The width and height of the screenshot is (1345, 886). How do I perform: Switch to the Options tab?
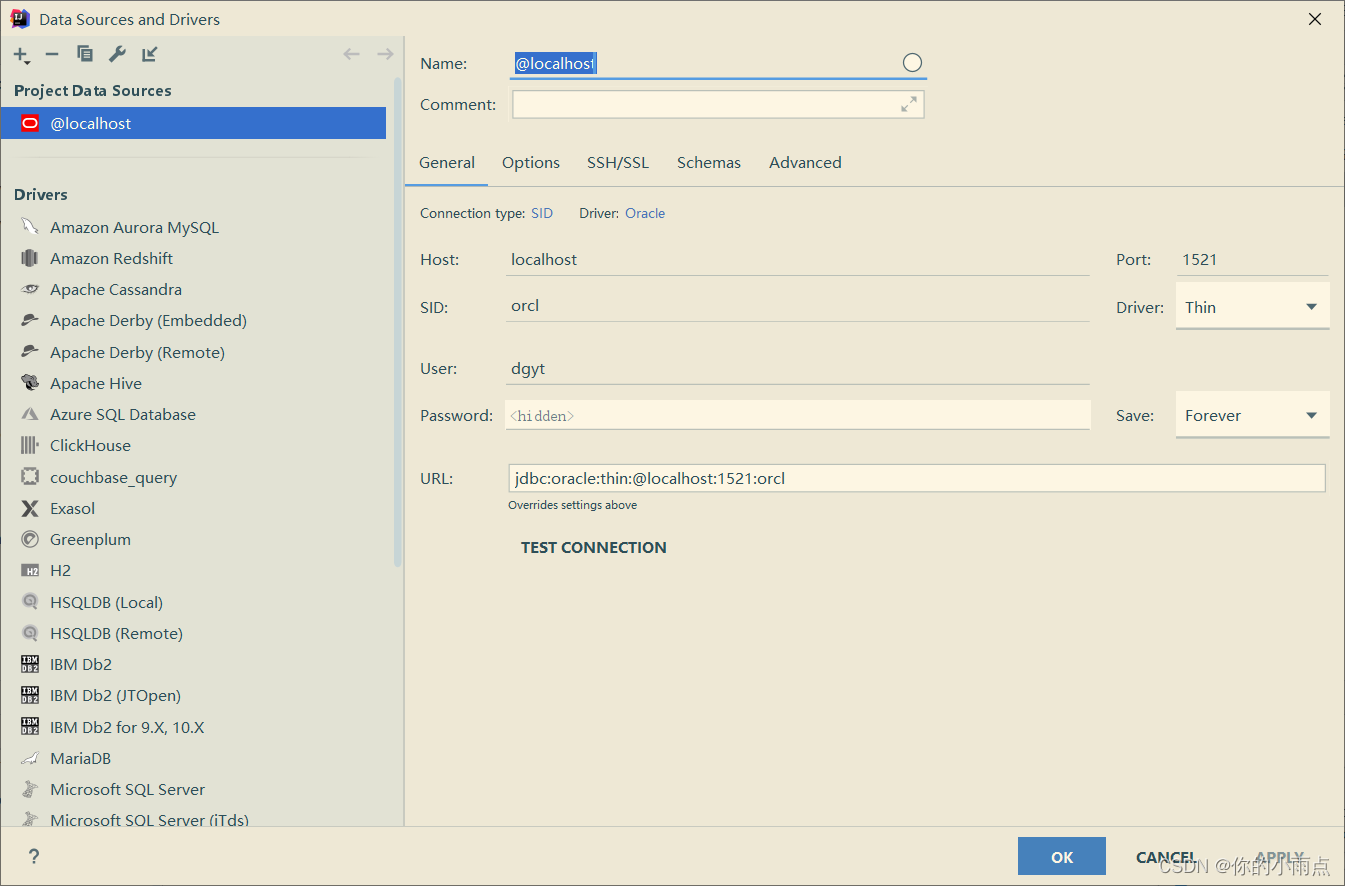point(531,162)
